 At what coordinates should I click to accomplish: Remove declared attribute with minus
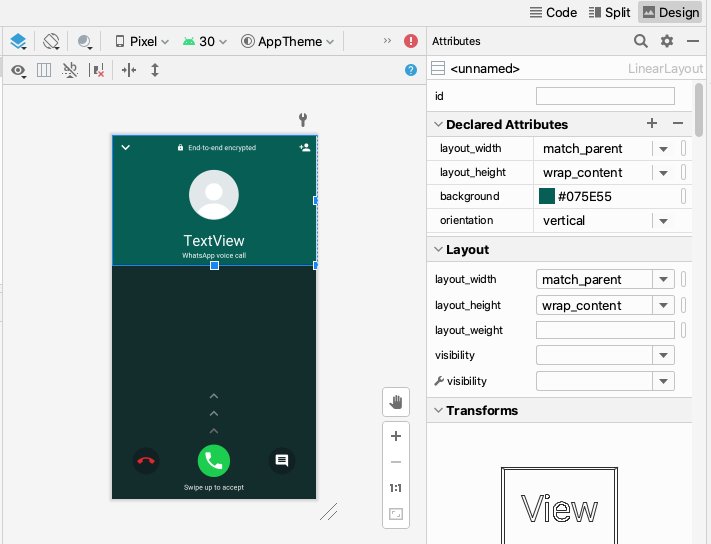678,123
